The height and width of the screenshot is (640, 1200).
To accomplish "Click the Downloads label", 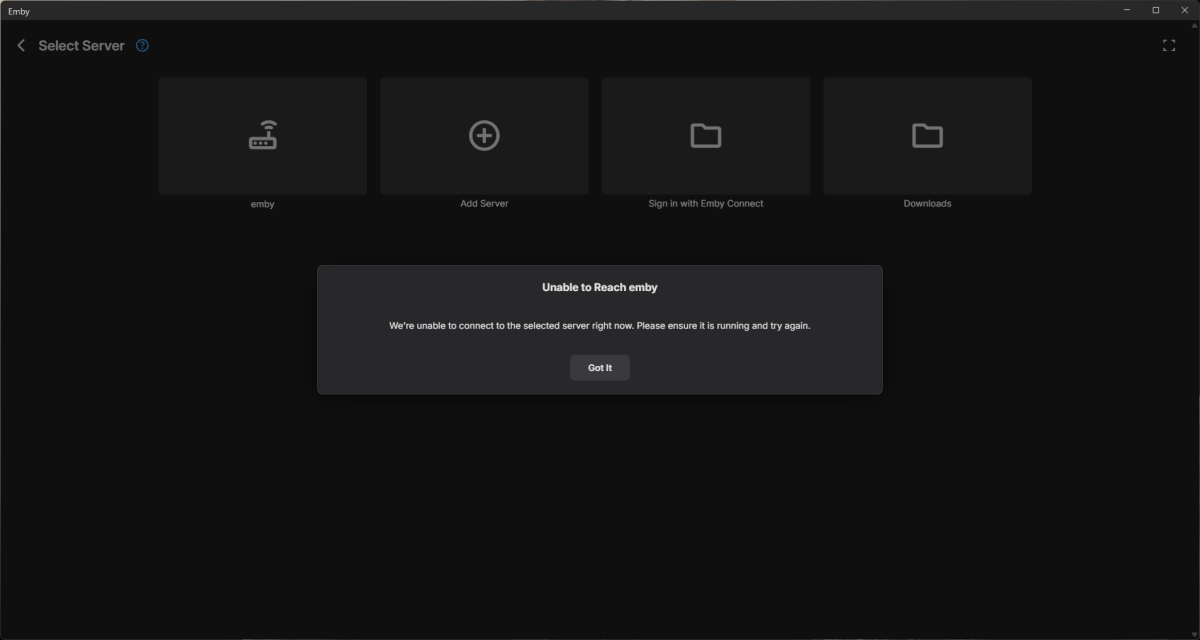I will pos(927,203).
